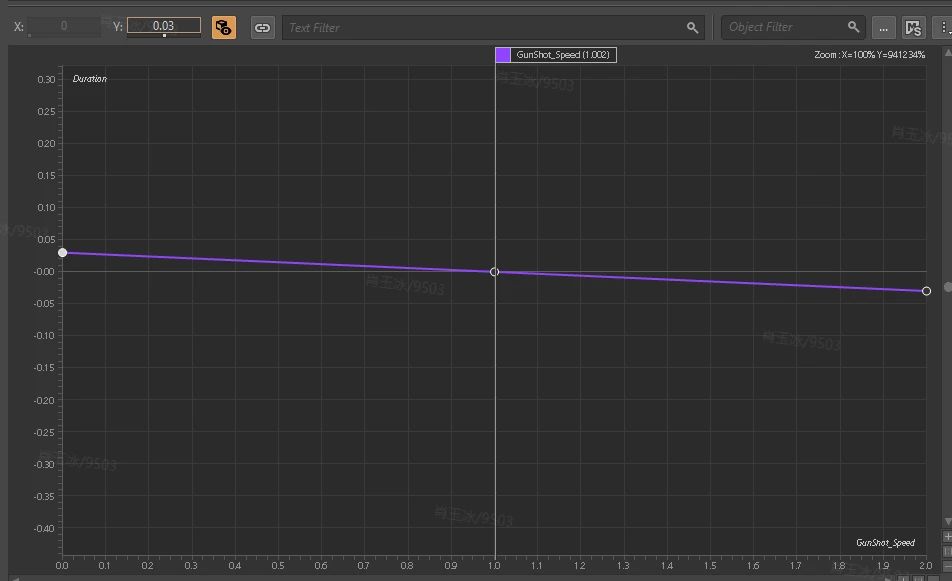This screenshot has height=581, width=952.
Task: Select the curve point at X 0.0
Action: [63, 253]
